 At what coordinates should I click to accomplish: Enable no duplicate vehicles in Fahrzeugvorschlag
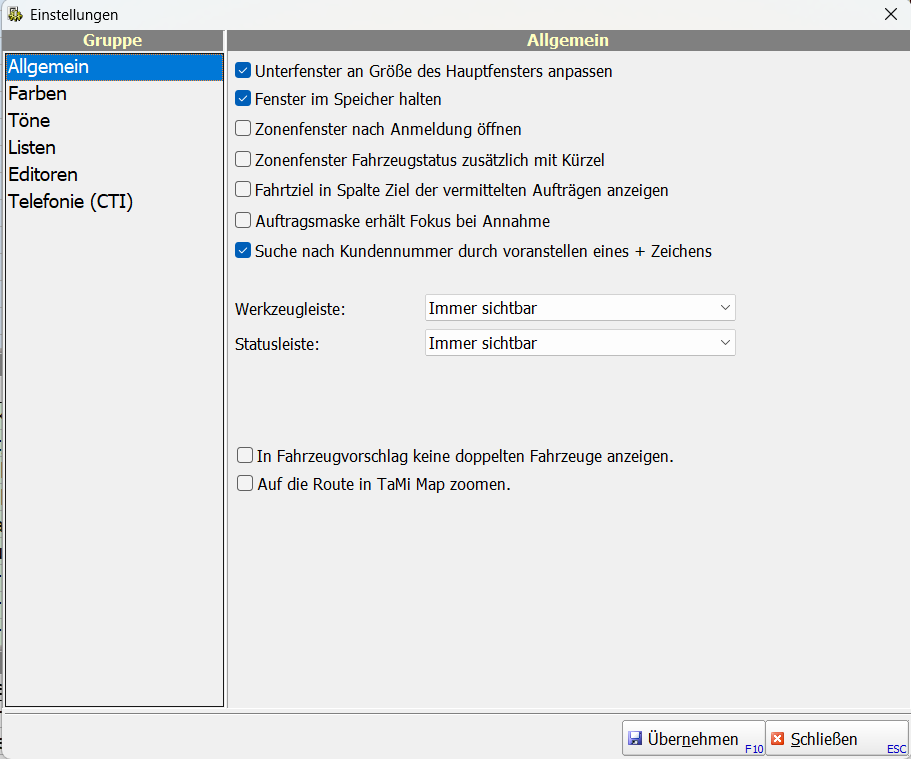245,456
